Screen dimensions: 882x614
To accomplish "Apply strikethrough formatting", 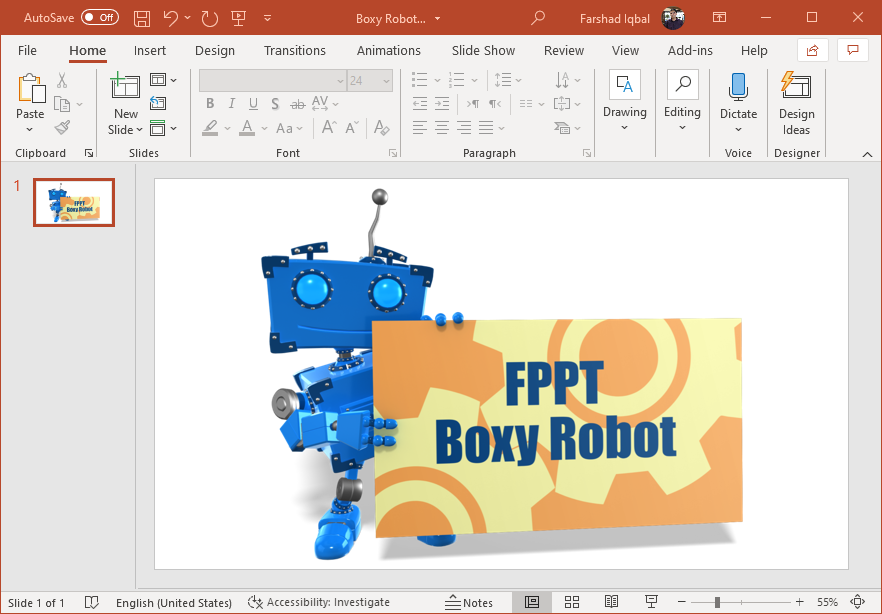I will point(297,103).
